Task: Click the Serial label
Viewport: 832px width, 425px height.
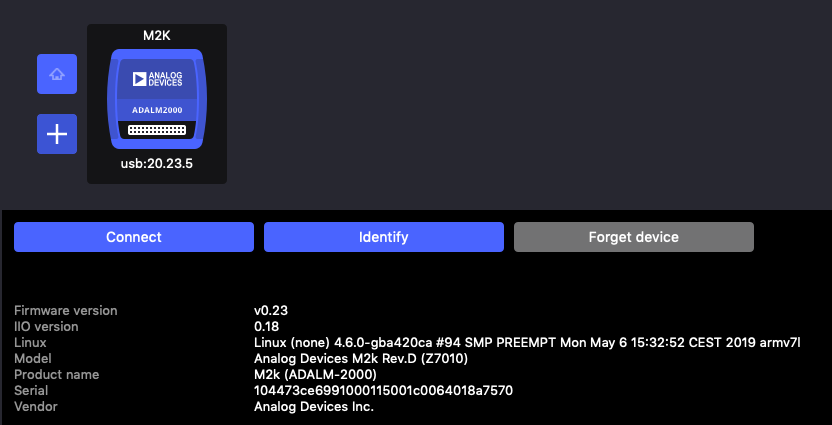Action: tap(31, 391)
